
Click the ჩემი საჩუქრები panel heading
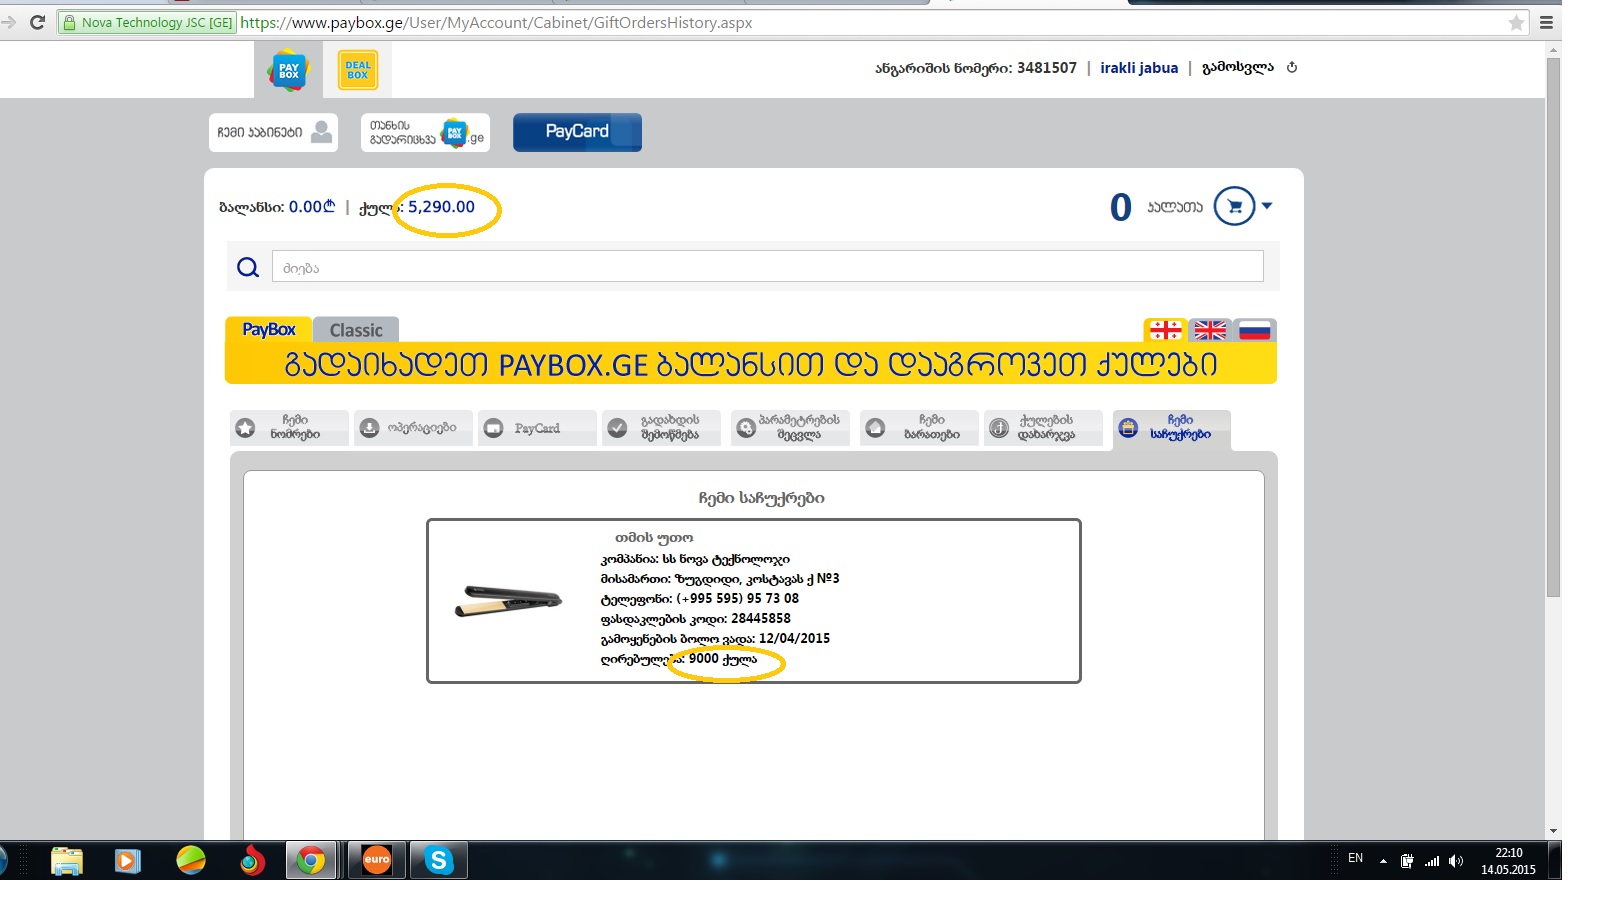[761, 498]
